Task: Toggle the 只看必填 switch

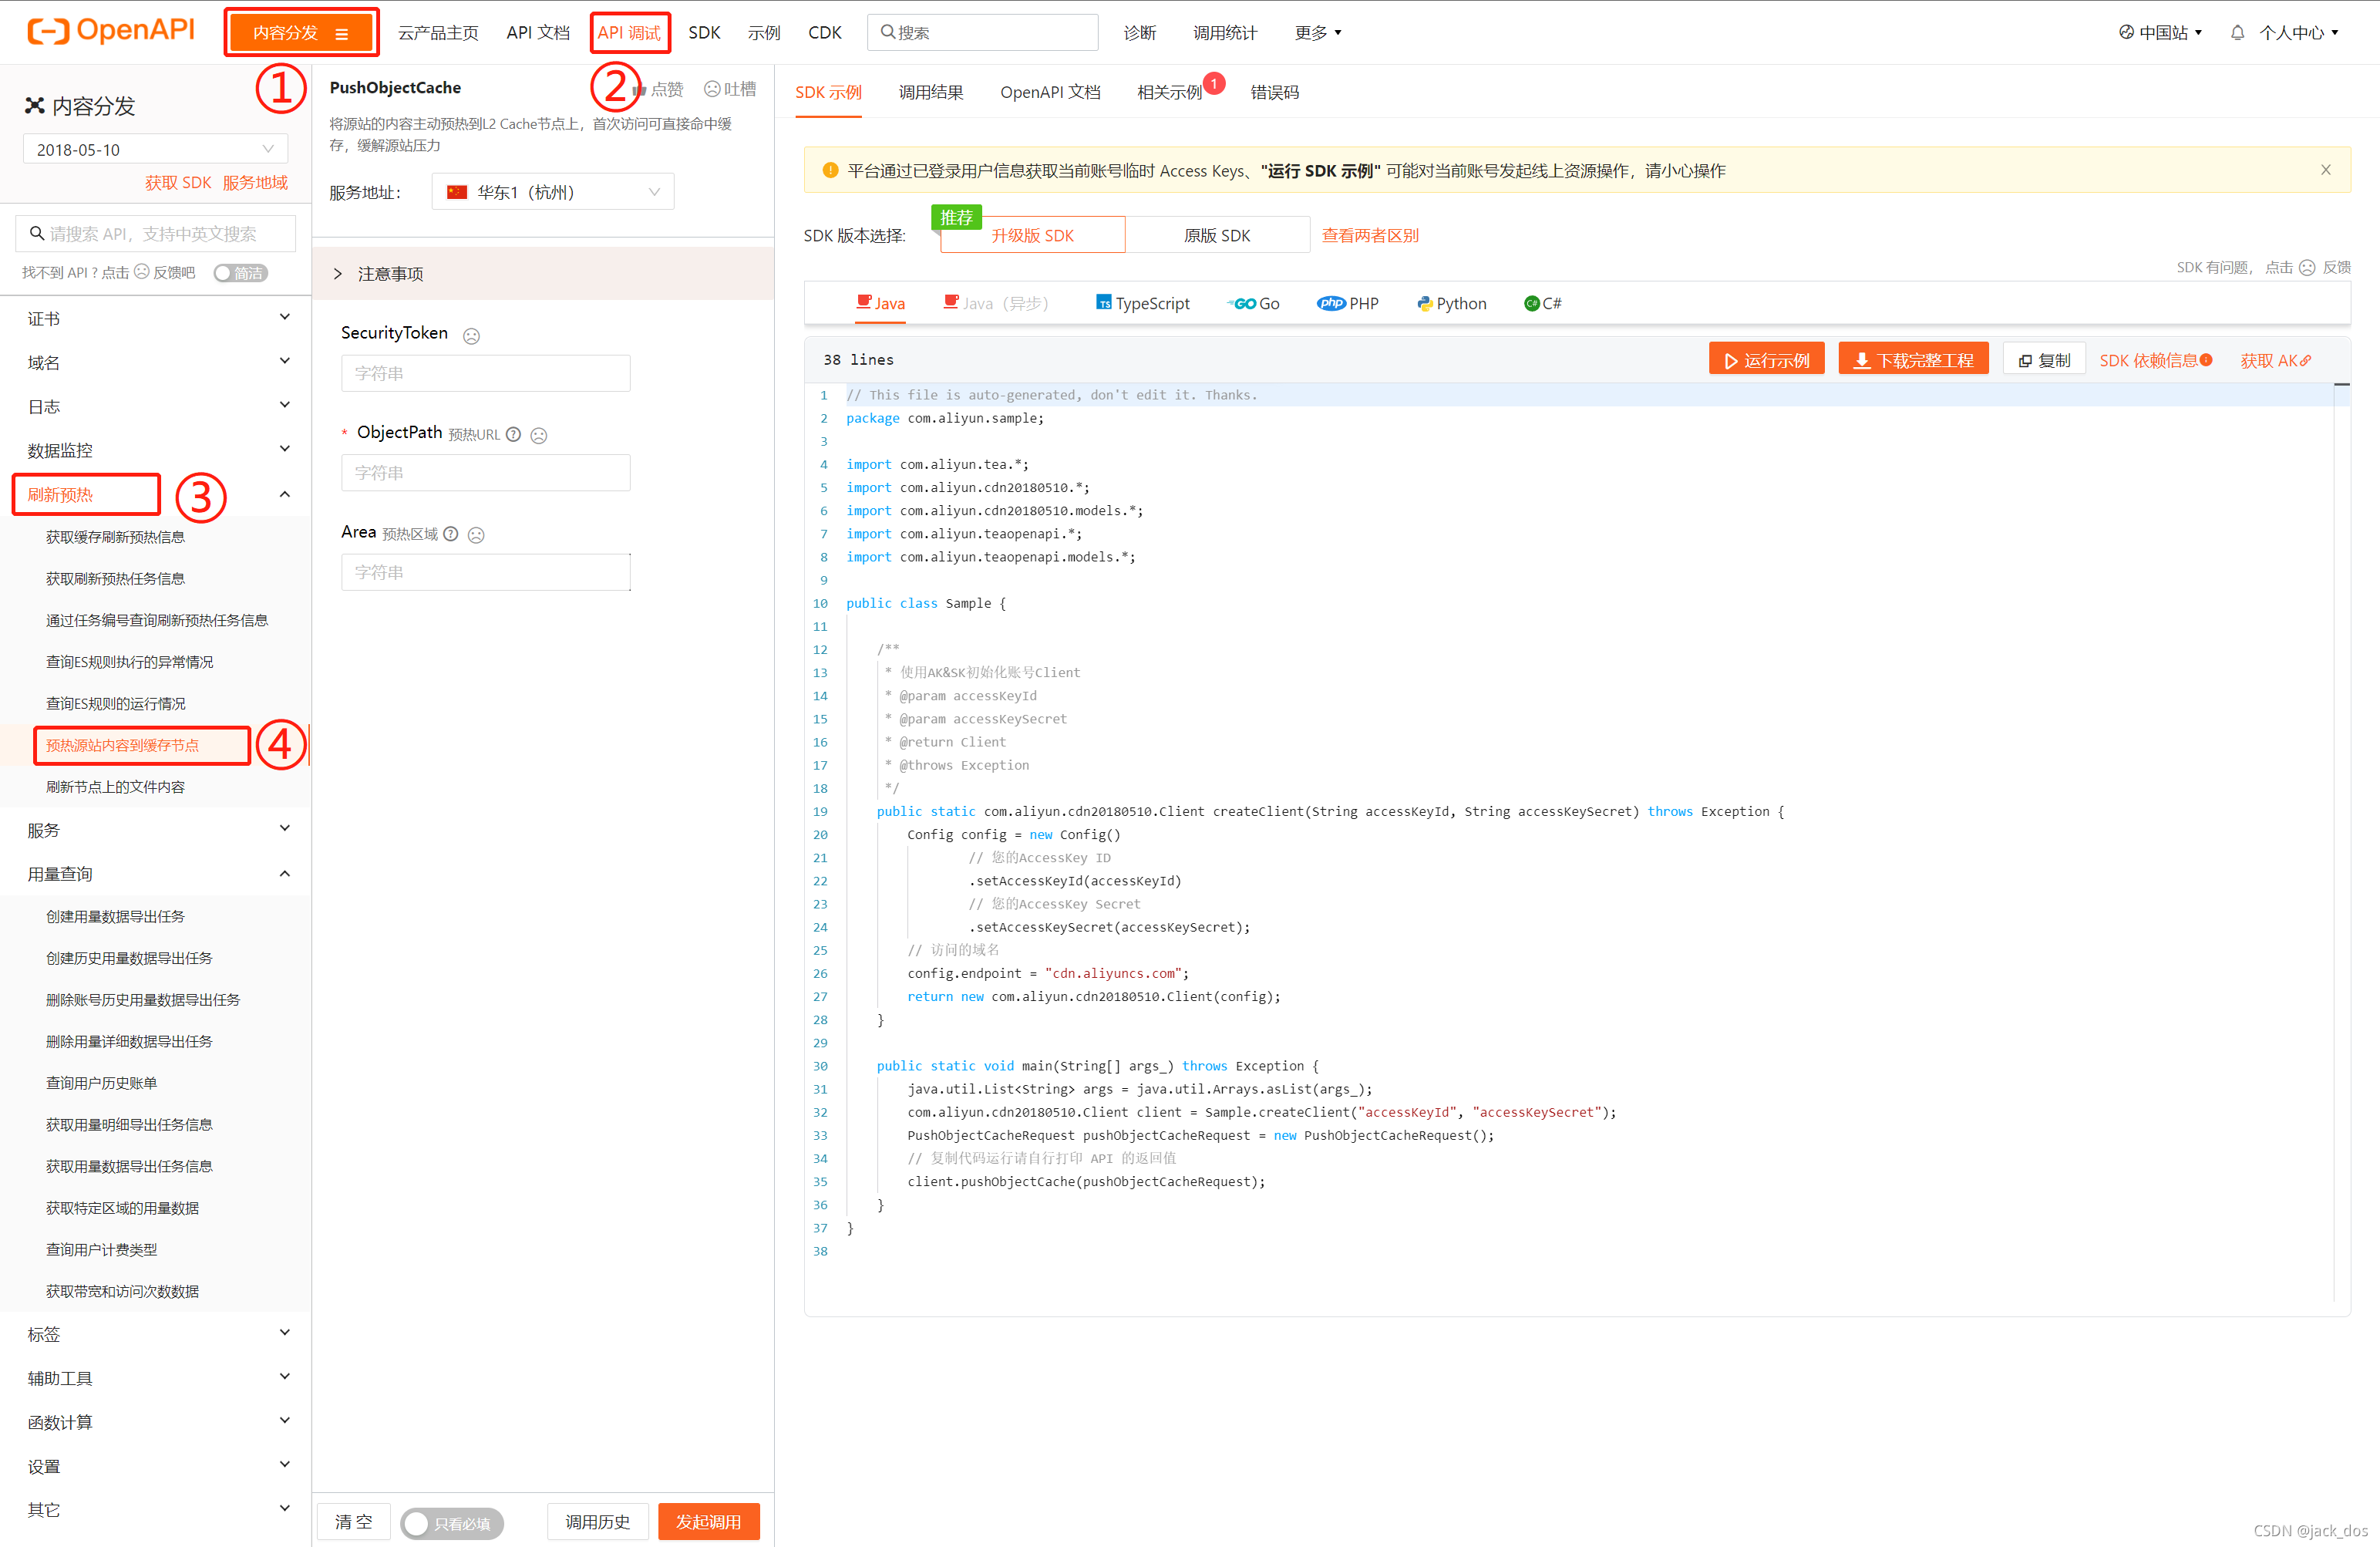Action: pos(452,1522)
